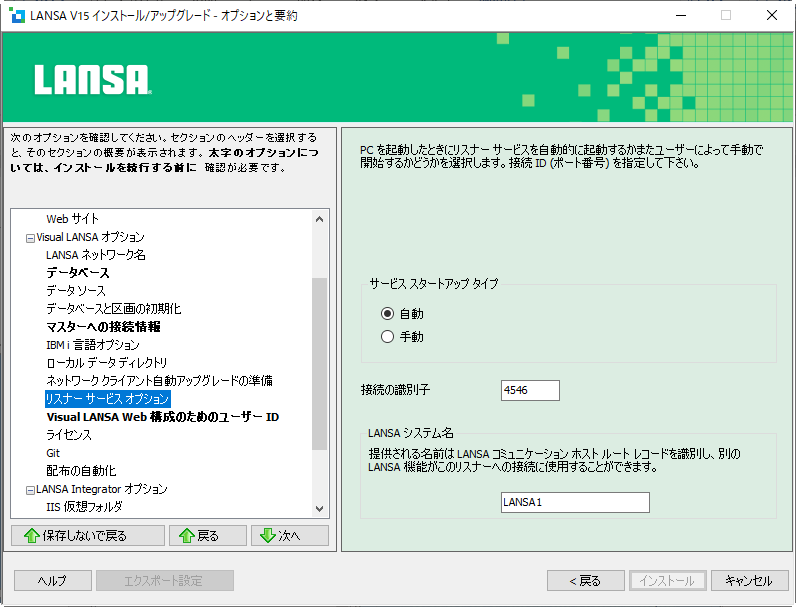The image size is (796, 607).
Task: Open the ヘルプ button
Action: point(53,581)
